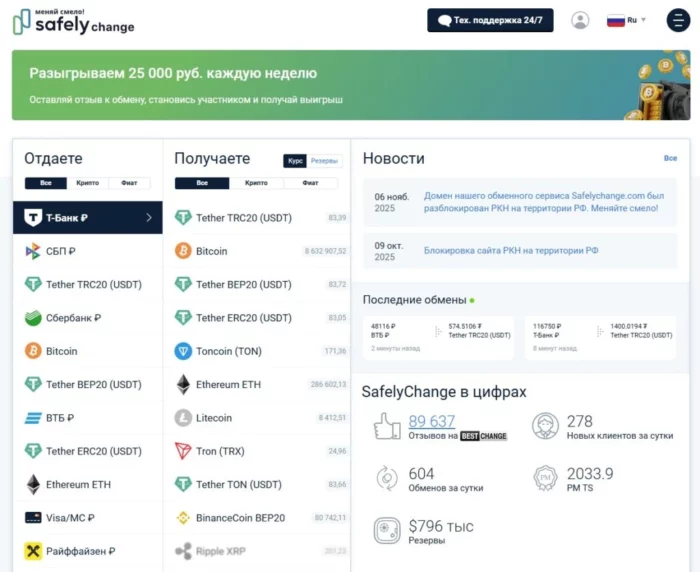Pick Tether BEP20 icon in Получаете
The image size is (700, 572).
[x=183, y=284]
